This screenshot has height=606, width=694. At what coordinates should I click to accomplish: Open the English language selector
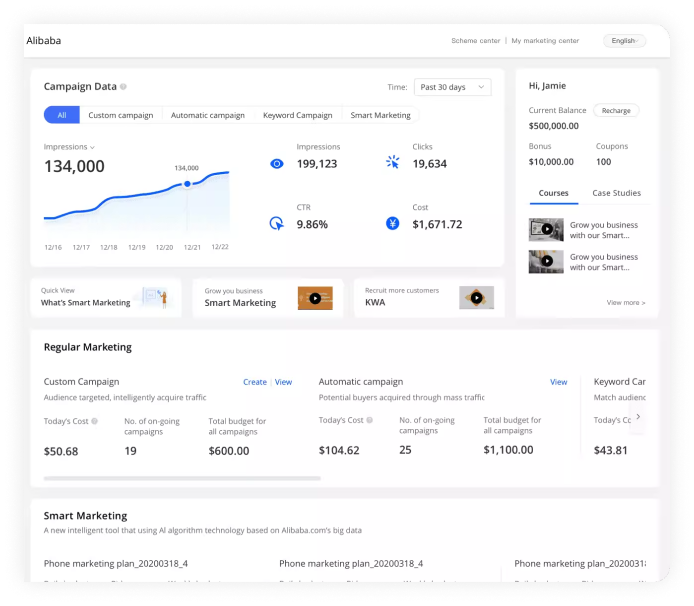[624, 41]
